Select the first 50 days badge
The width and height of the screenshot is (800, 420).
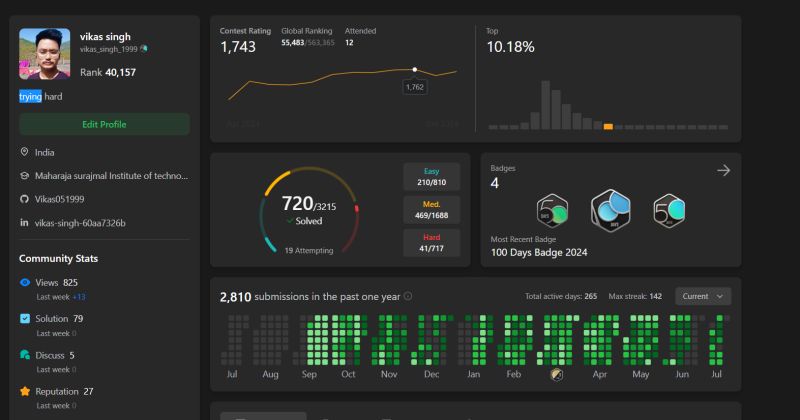pyautogui.click(x=552, y=210)
